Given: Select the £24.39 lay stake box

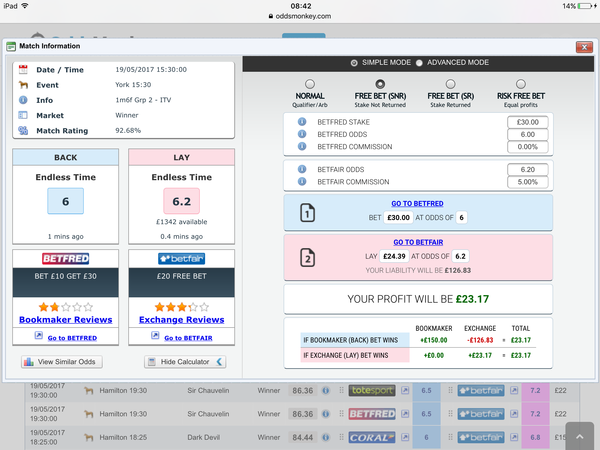Looking at the screenshot, I should 394,256.
